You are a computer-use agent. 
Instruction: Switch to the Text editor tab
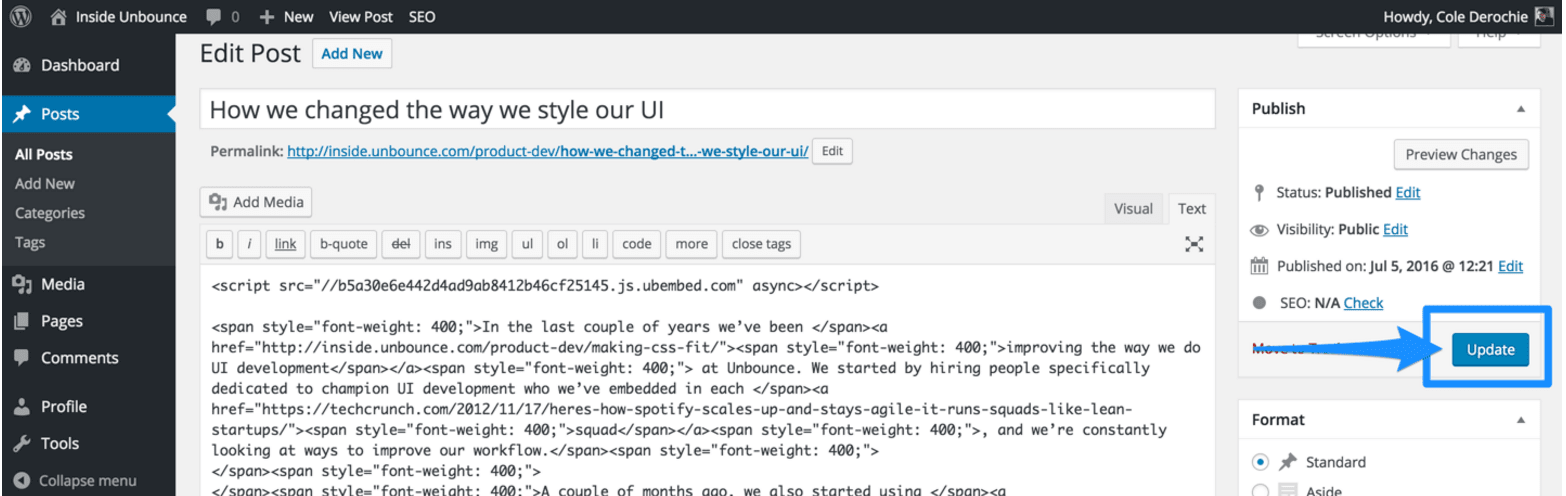[x=1192, y=209]
